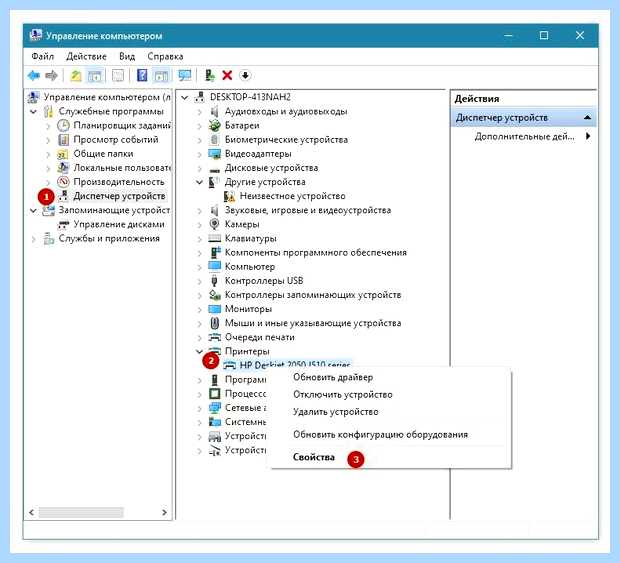Screen dimensions: 620x563
Task: Click the left pane scroll-left arrow
Action: [32, 512]
